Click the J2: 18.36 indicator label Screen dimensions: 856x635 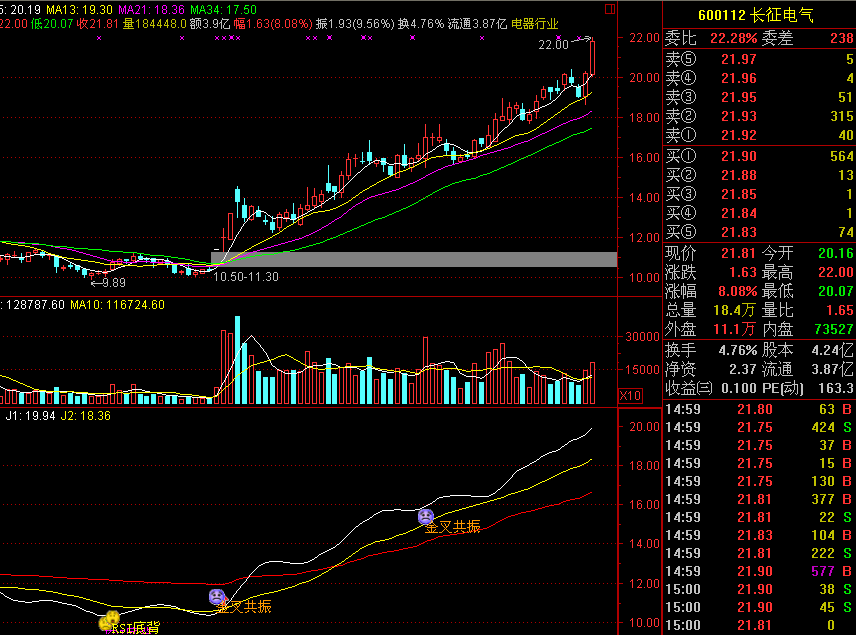pos(86,416)
